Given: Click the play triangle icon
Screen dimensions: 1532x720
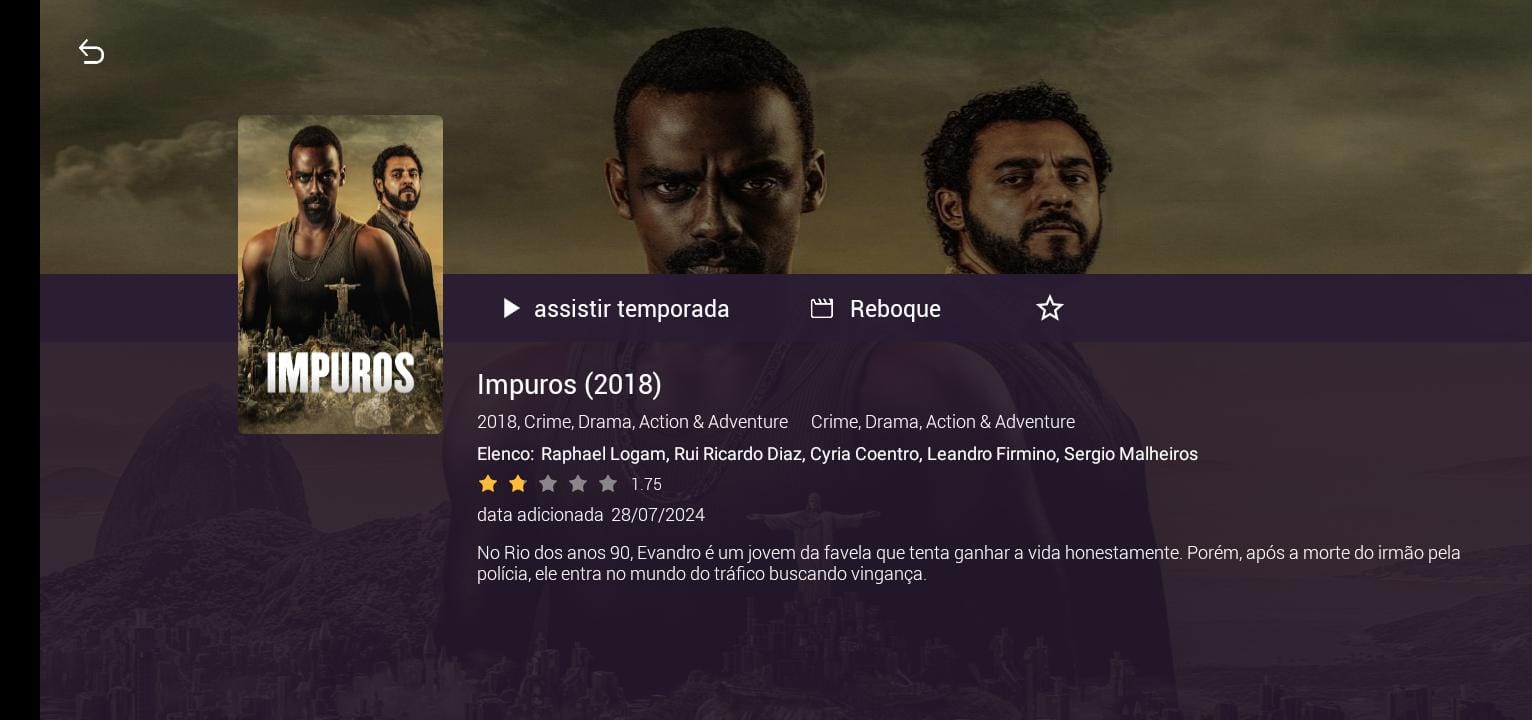Looking at the screenshot, I should click(511, 308).
